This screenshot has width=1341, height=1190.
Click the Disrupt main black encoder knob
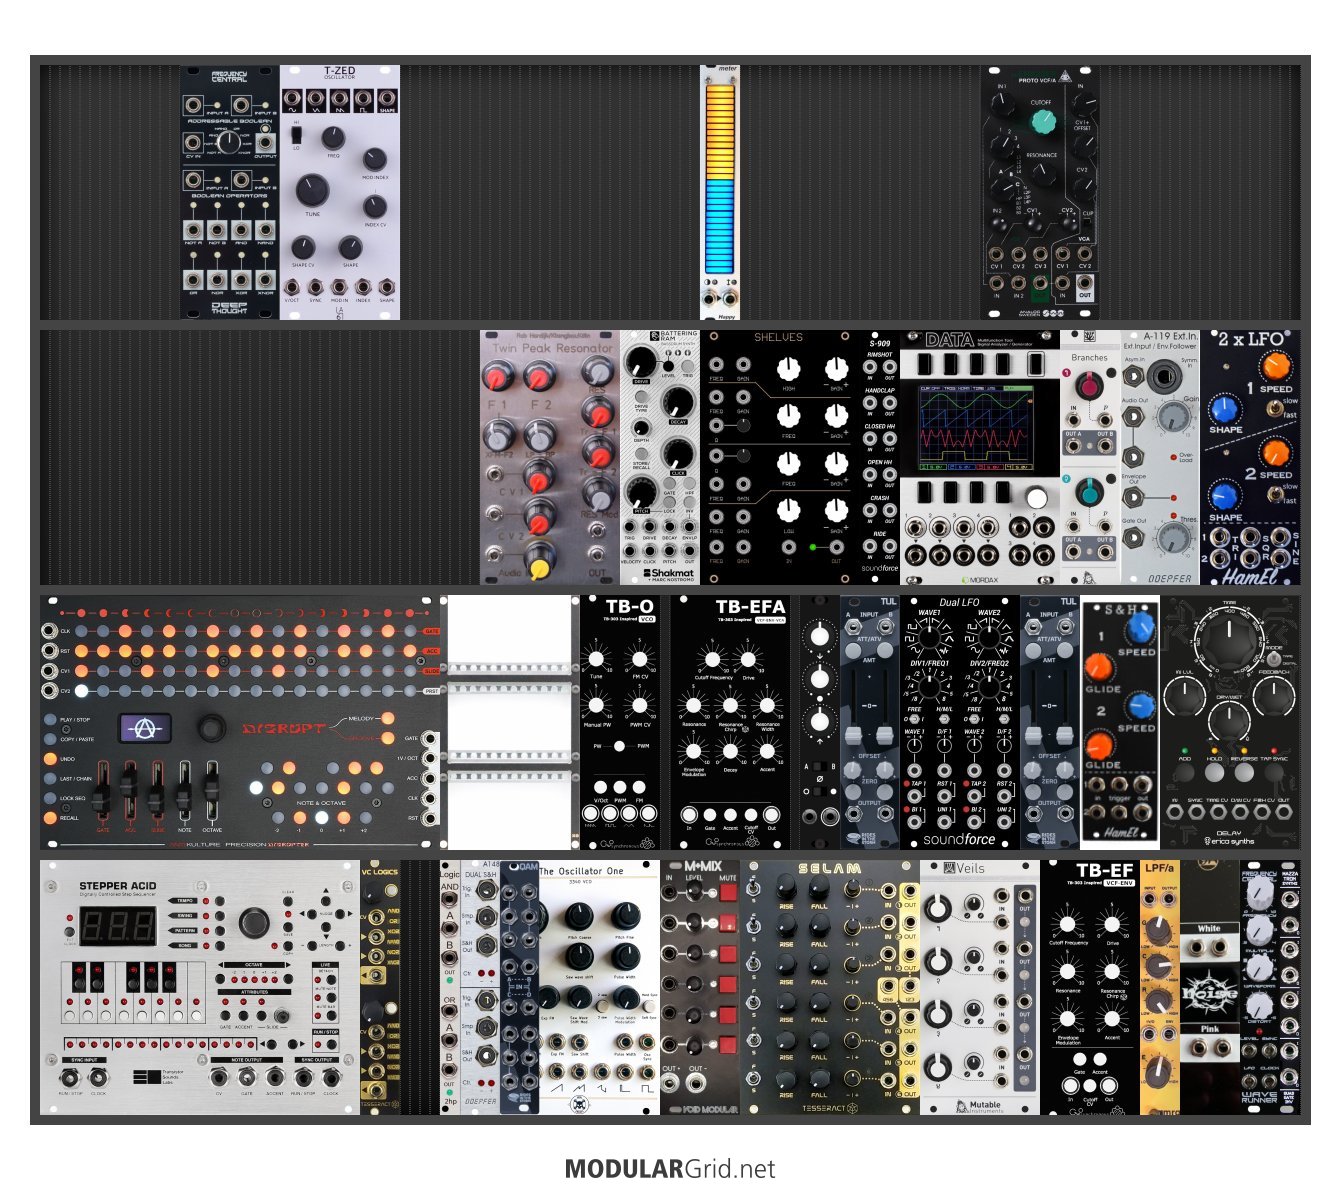click(x=211, y=727)
